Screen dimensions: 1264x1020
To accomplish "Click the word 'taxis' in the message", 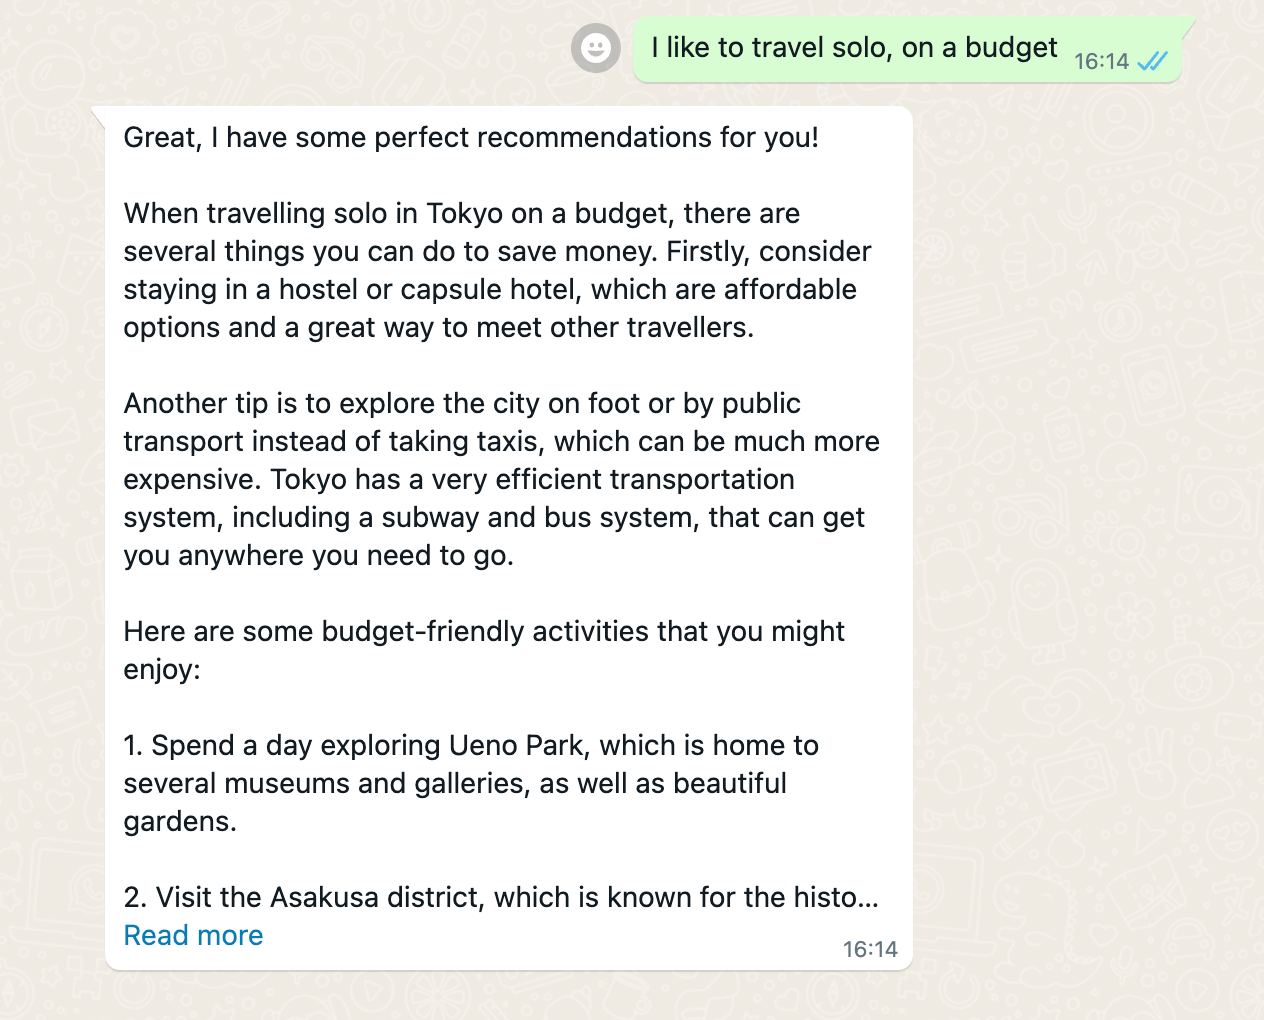I will [x=507, y=441].
